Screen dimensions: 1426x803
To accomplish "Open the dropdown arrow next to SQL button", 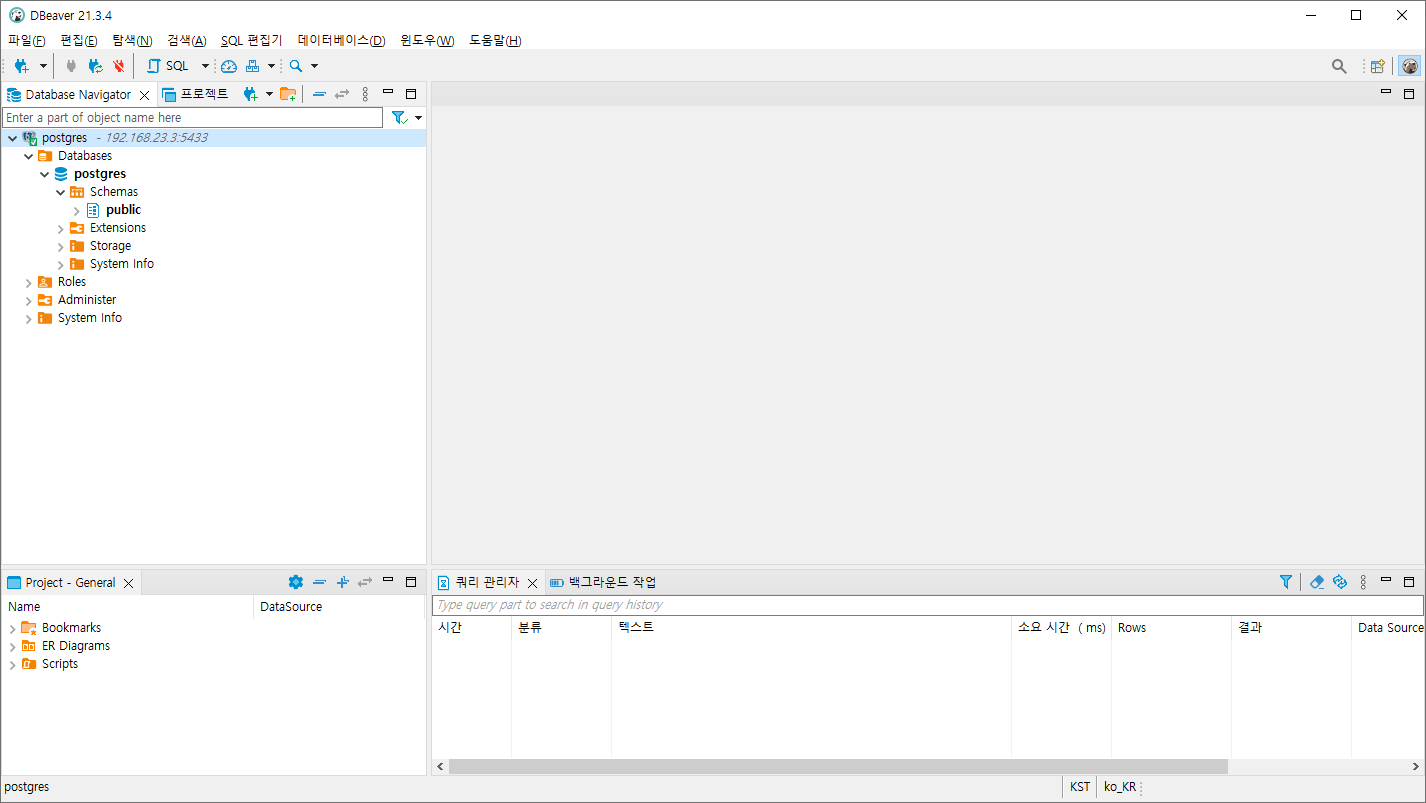I will [205, 66].
